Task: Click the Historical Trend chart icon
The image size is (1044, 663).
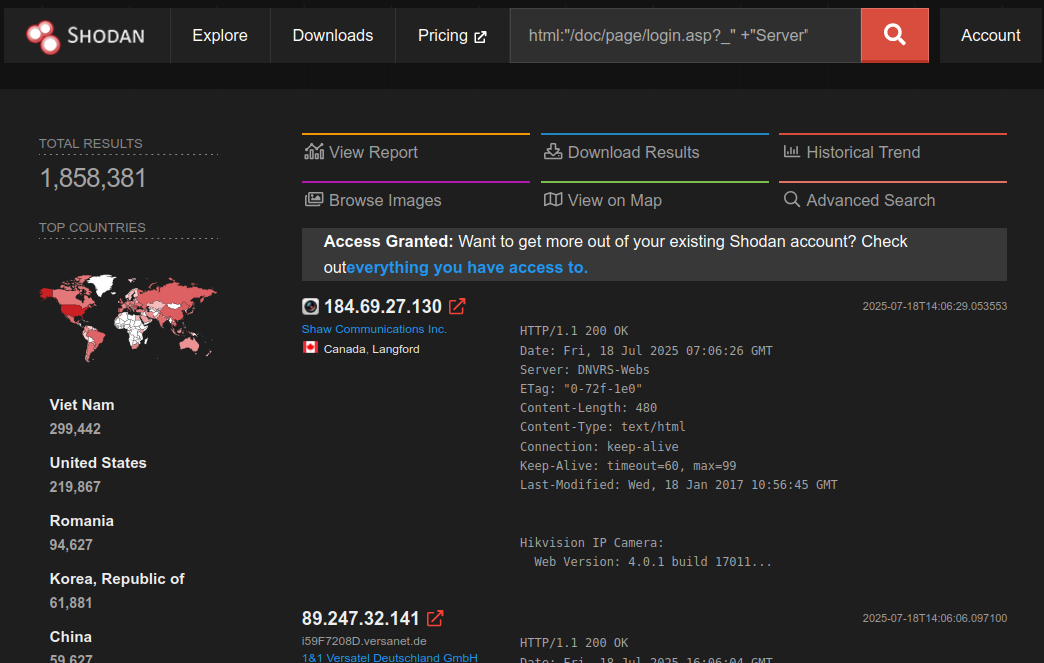Action: click(791, 151)
